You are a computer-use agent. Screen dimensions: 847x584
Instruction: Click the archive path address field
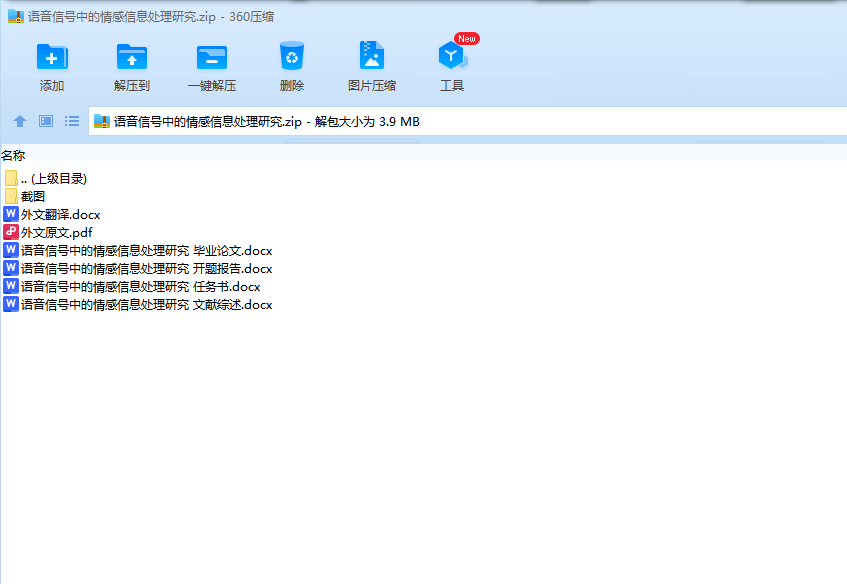pyautogui.click(x=467, y=121)
